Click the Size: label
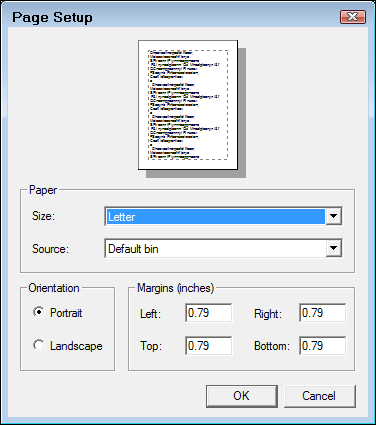Viewport: 376px width, 425px height. click(x=43, y=216)
